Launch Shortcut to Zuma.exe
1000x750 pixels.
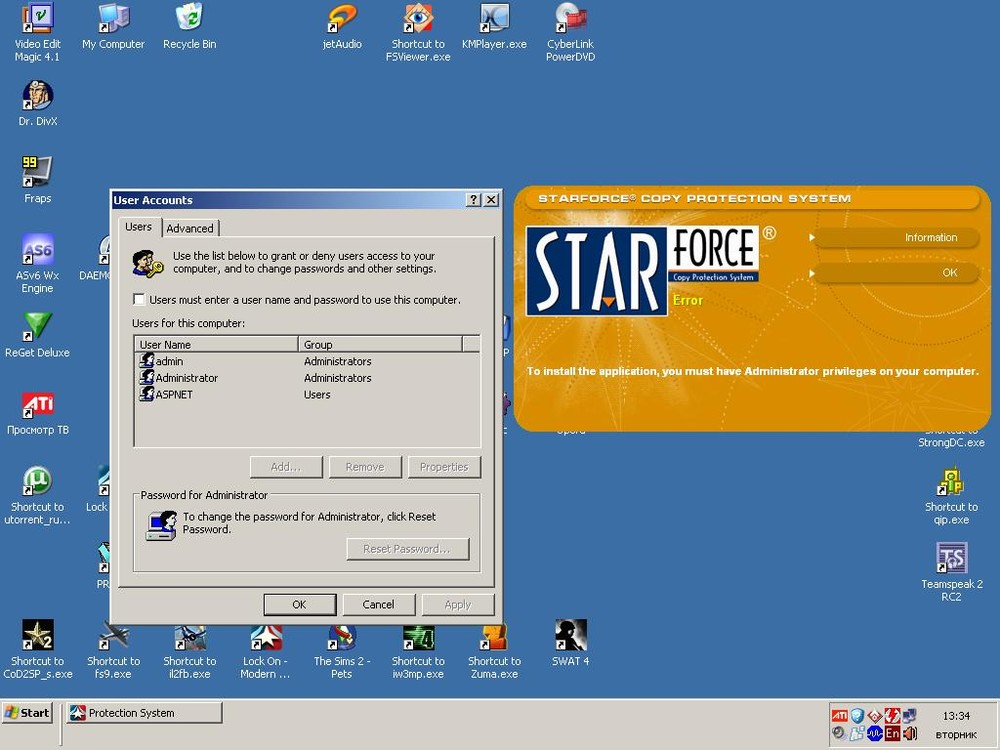494,637
